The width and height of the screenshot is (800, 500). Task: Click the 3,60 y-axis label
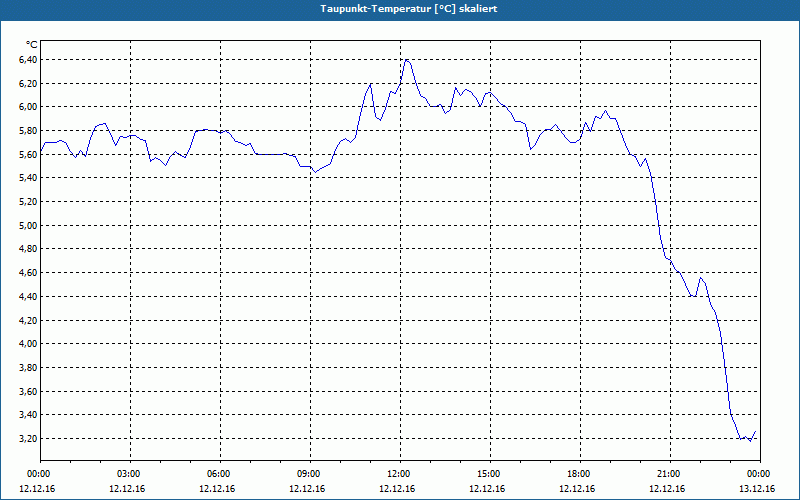[x=29, y=391]
